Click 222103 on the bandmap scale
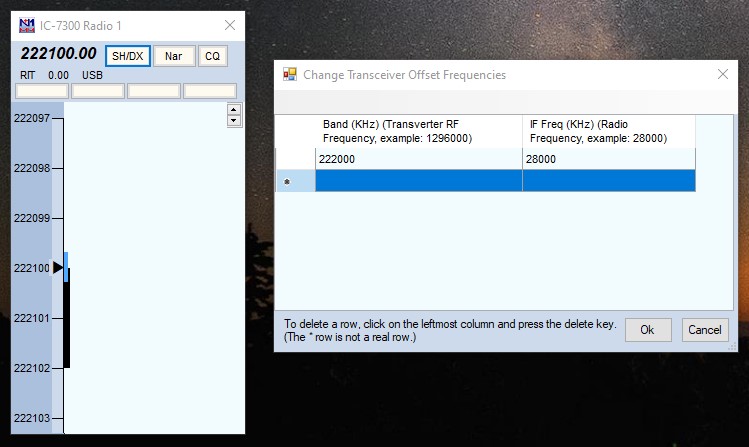 tap(32, 418)
